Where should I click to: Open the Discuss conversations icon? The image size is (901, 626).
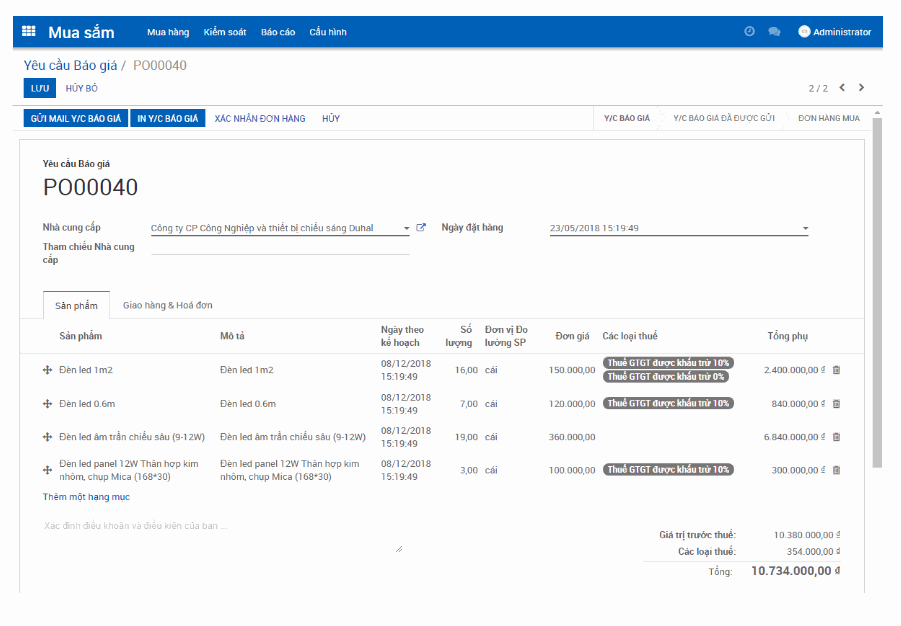coord(774,31)
